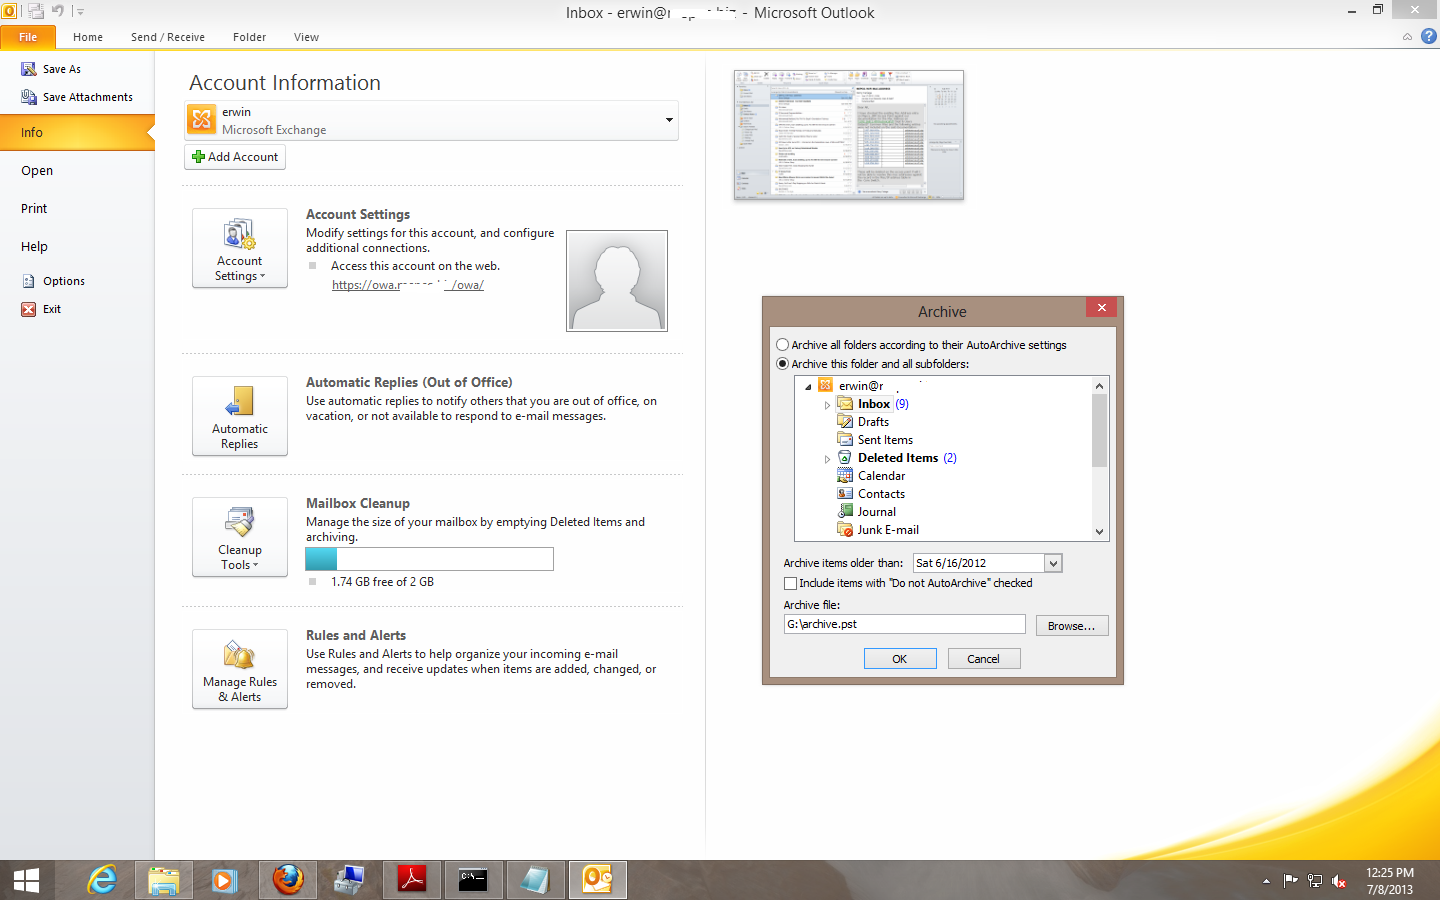Open the Send / Receive tab

click(168, 37)
